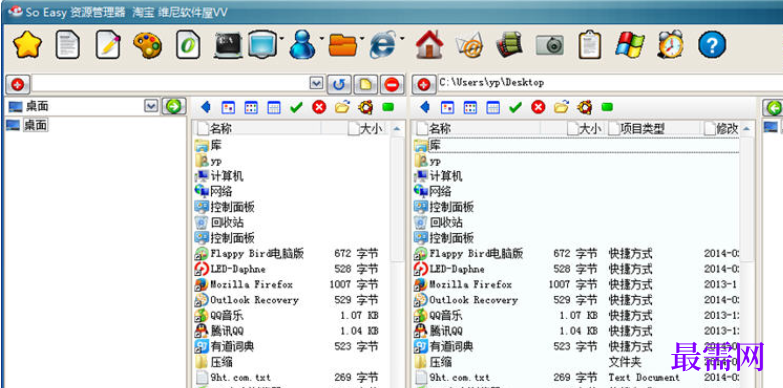
Task: Click the red plus button beside left address bar
Action: click(x=17, y=84)
